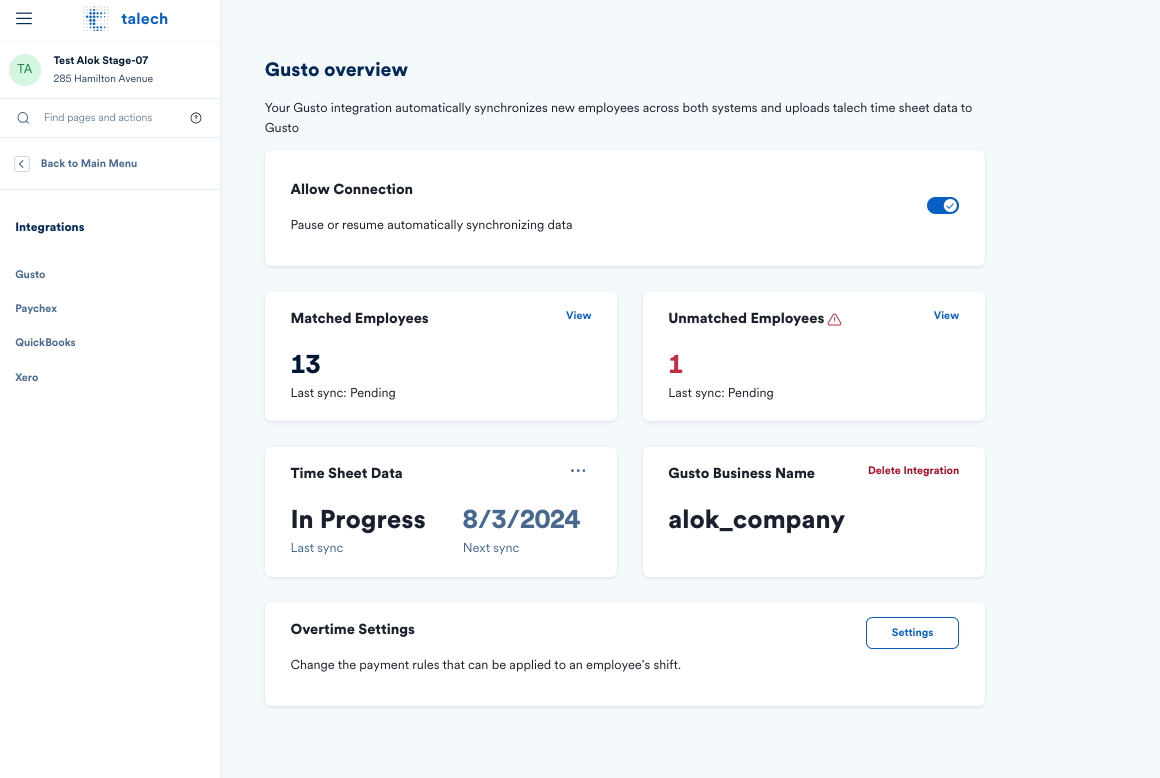This screenshot has height=778, width=1160.
Task: Click the Unmatched Employees warning icon
Action: [x=834, y=319]
